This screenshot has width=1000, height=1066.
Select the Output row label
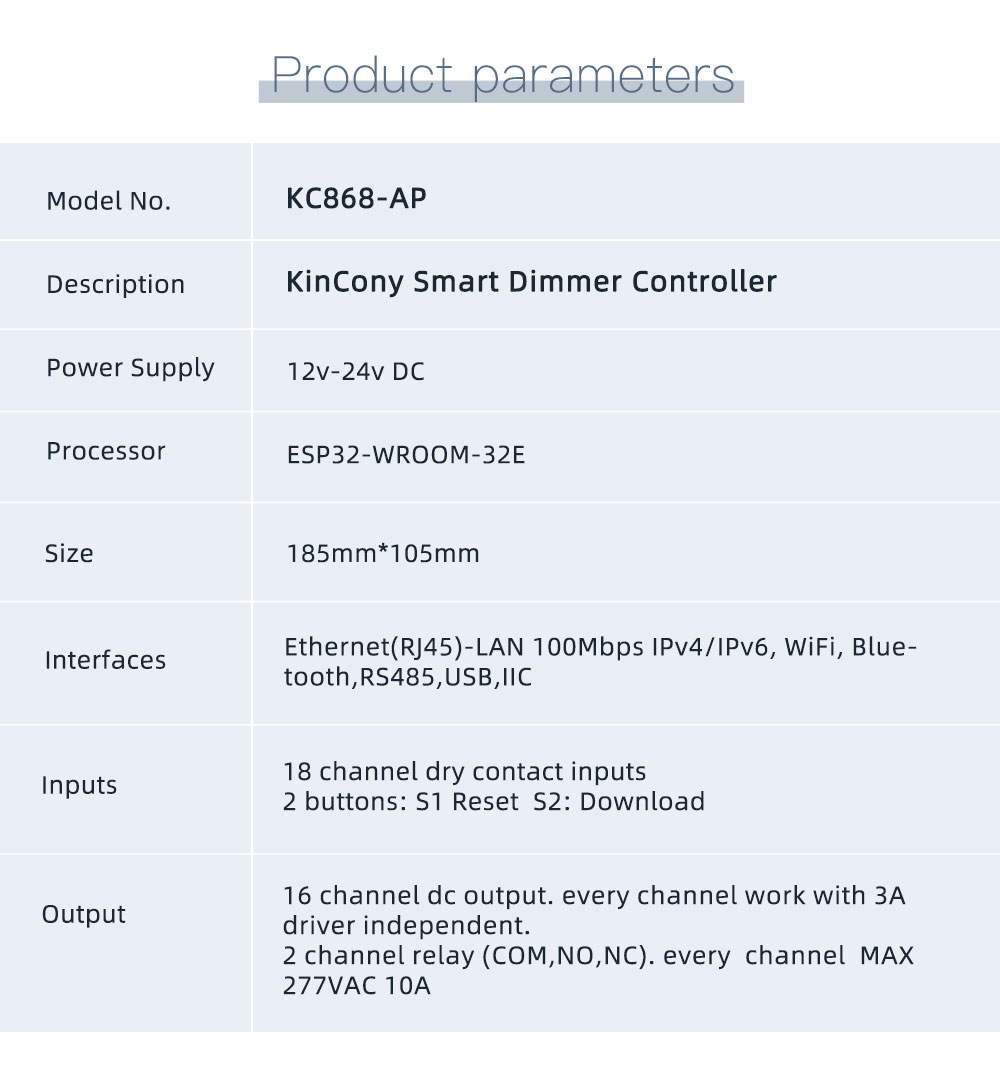[84, 914]
